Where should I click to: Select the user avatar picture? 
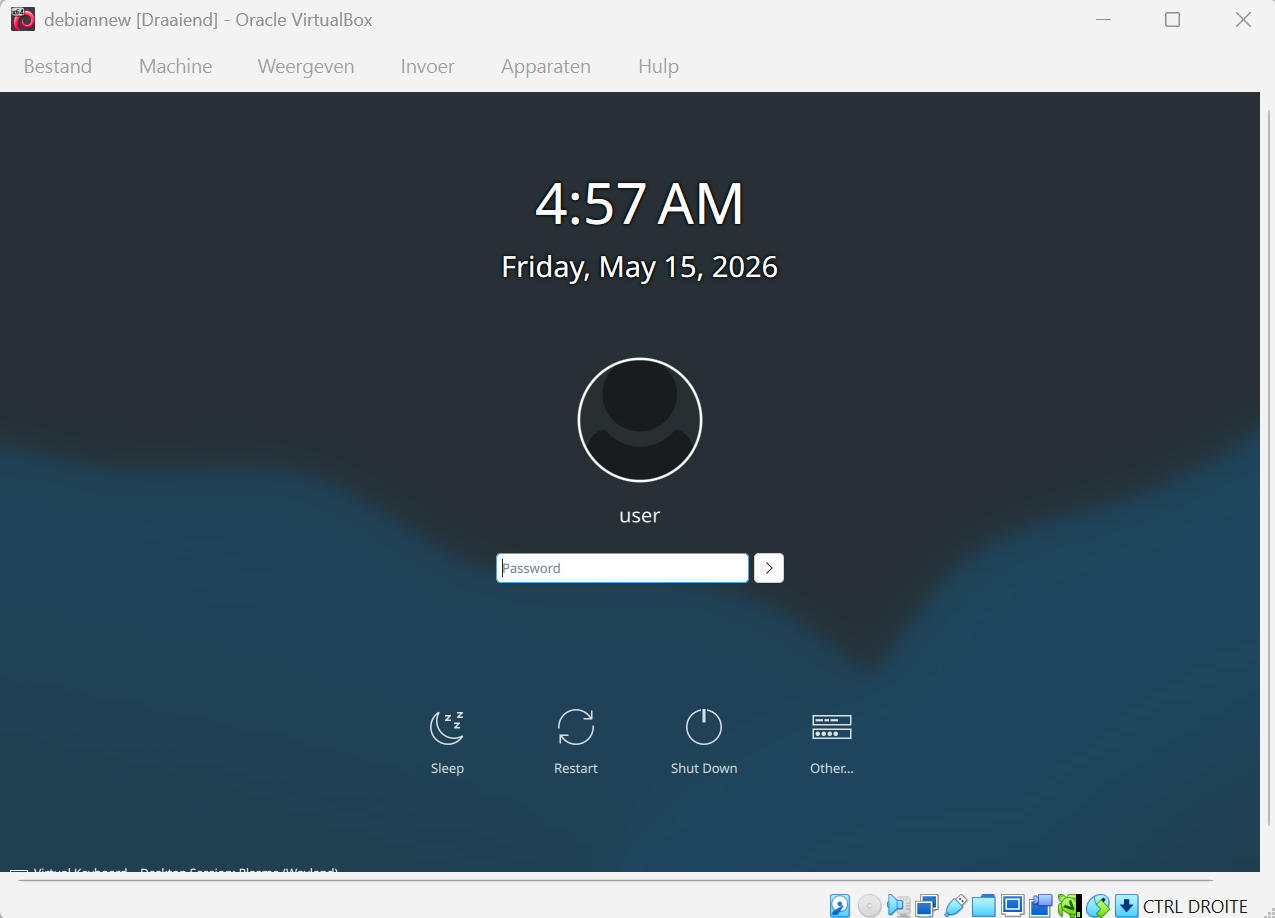pyautogui.click(x=640, y=420)
